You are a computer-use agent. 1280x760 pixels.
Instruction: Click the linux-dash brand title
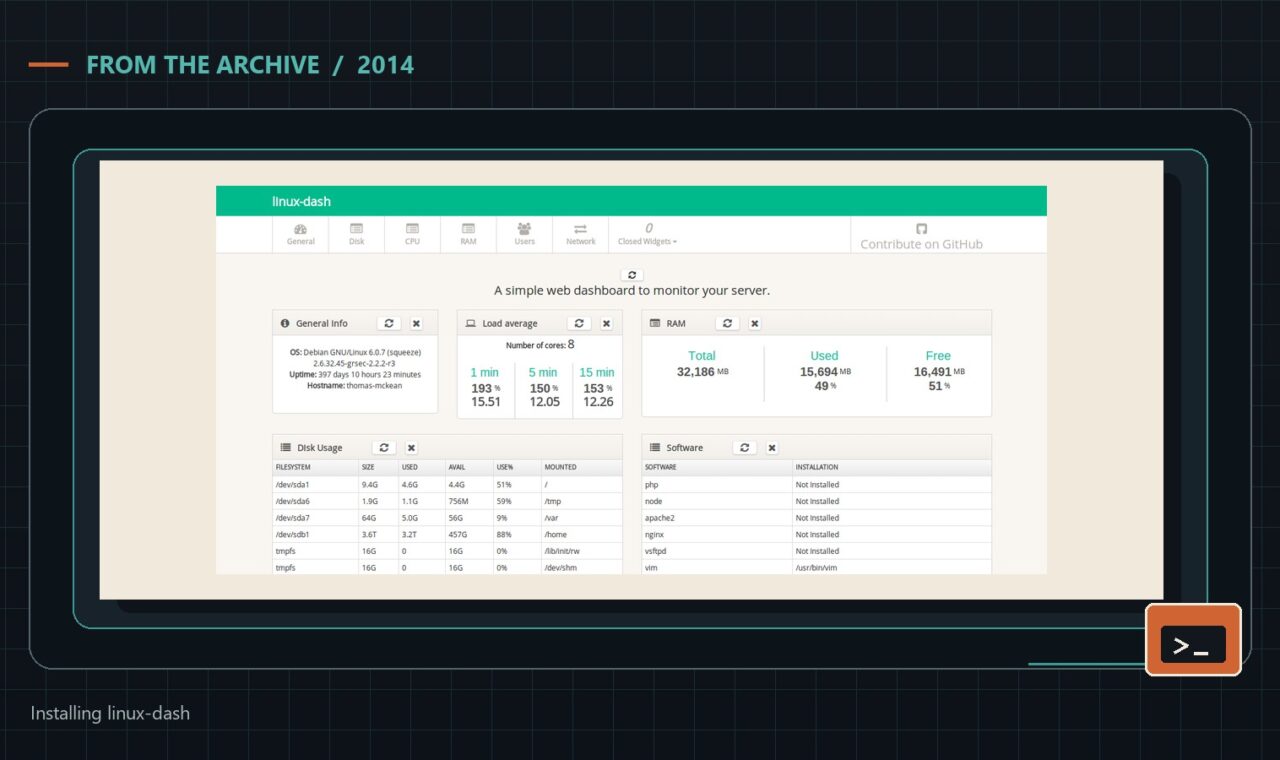pos(301,201)
